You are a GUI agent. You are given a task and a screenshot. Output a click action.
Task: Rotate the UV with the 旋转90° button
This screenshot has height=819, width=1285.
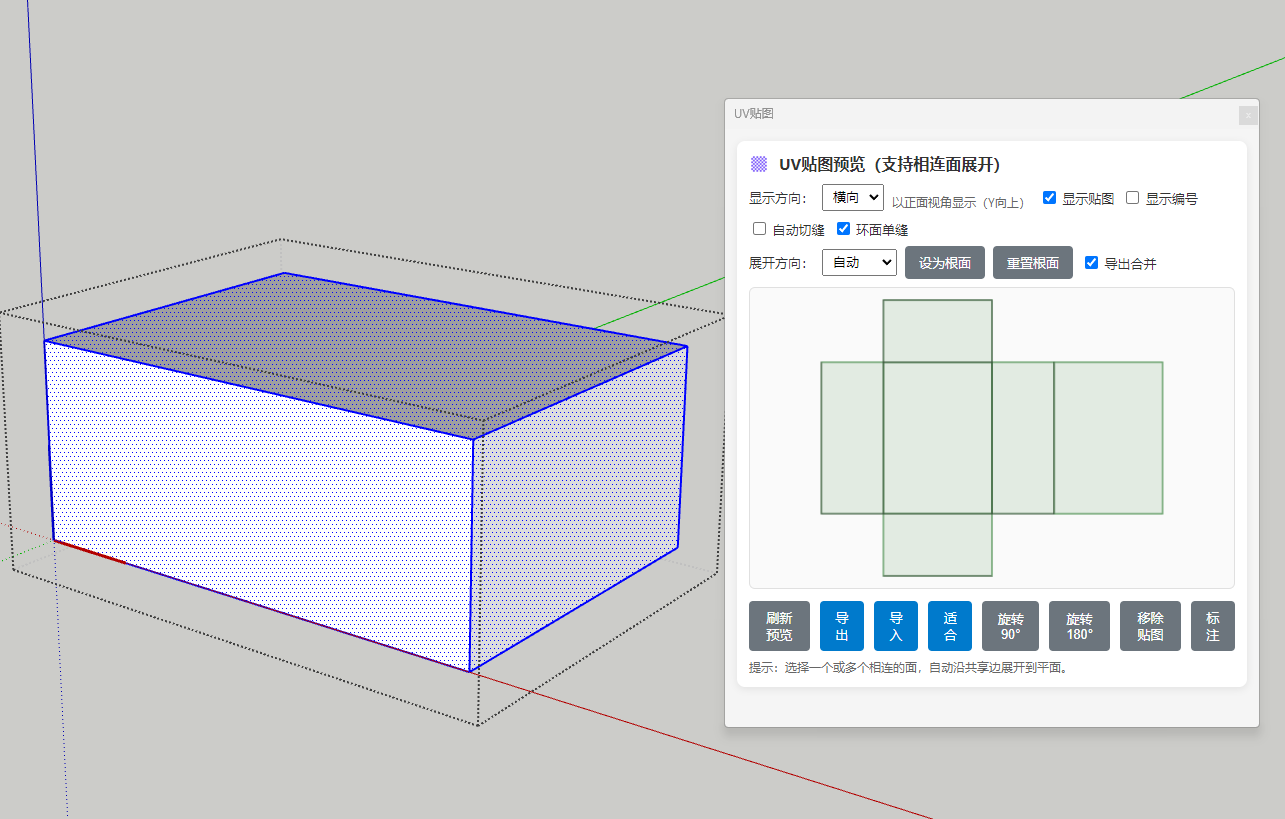pos(1010,626)
